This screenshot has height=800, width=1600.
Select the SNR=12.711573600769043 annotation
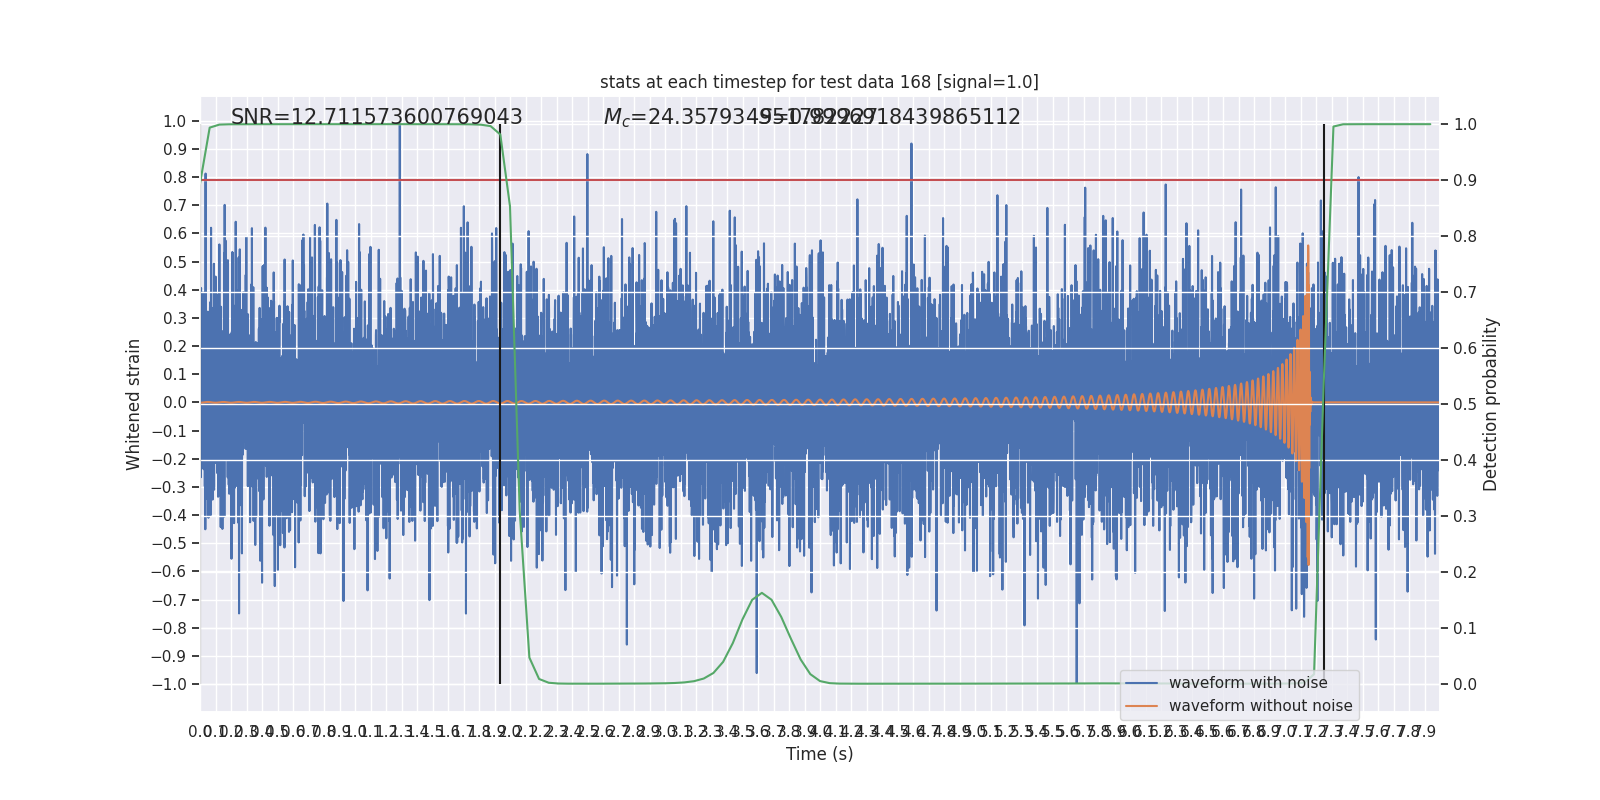377,117
